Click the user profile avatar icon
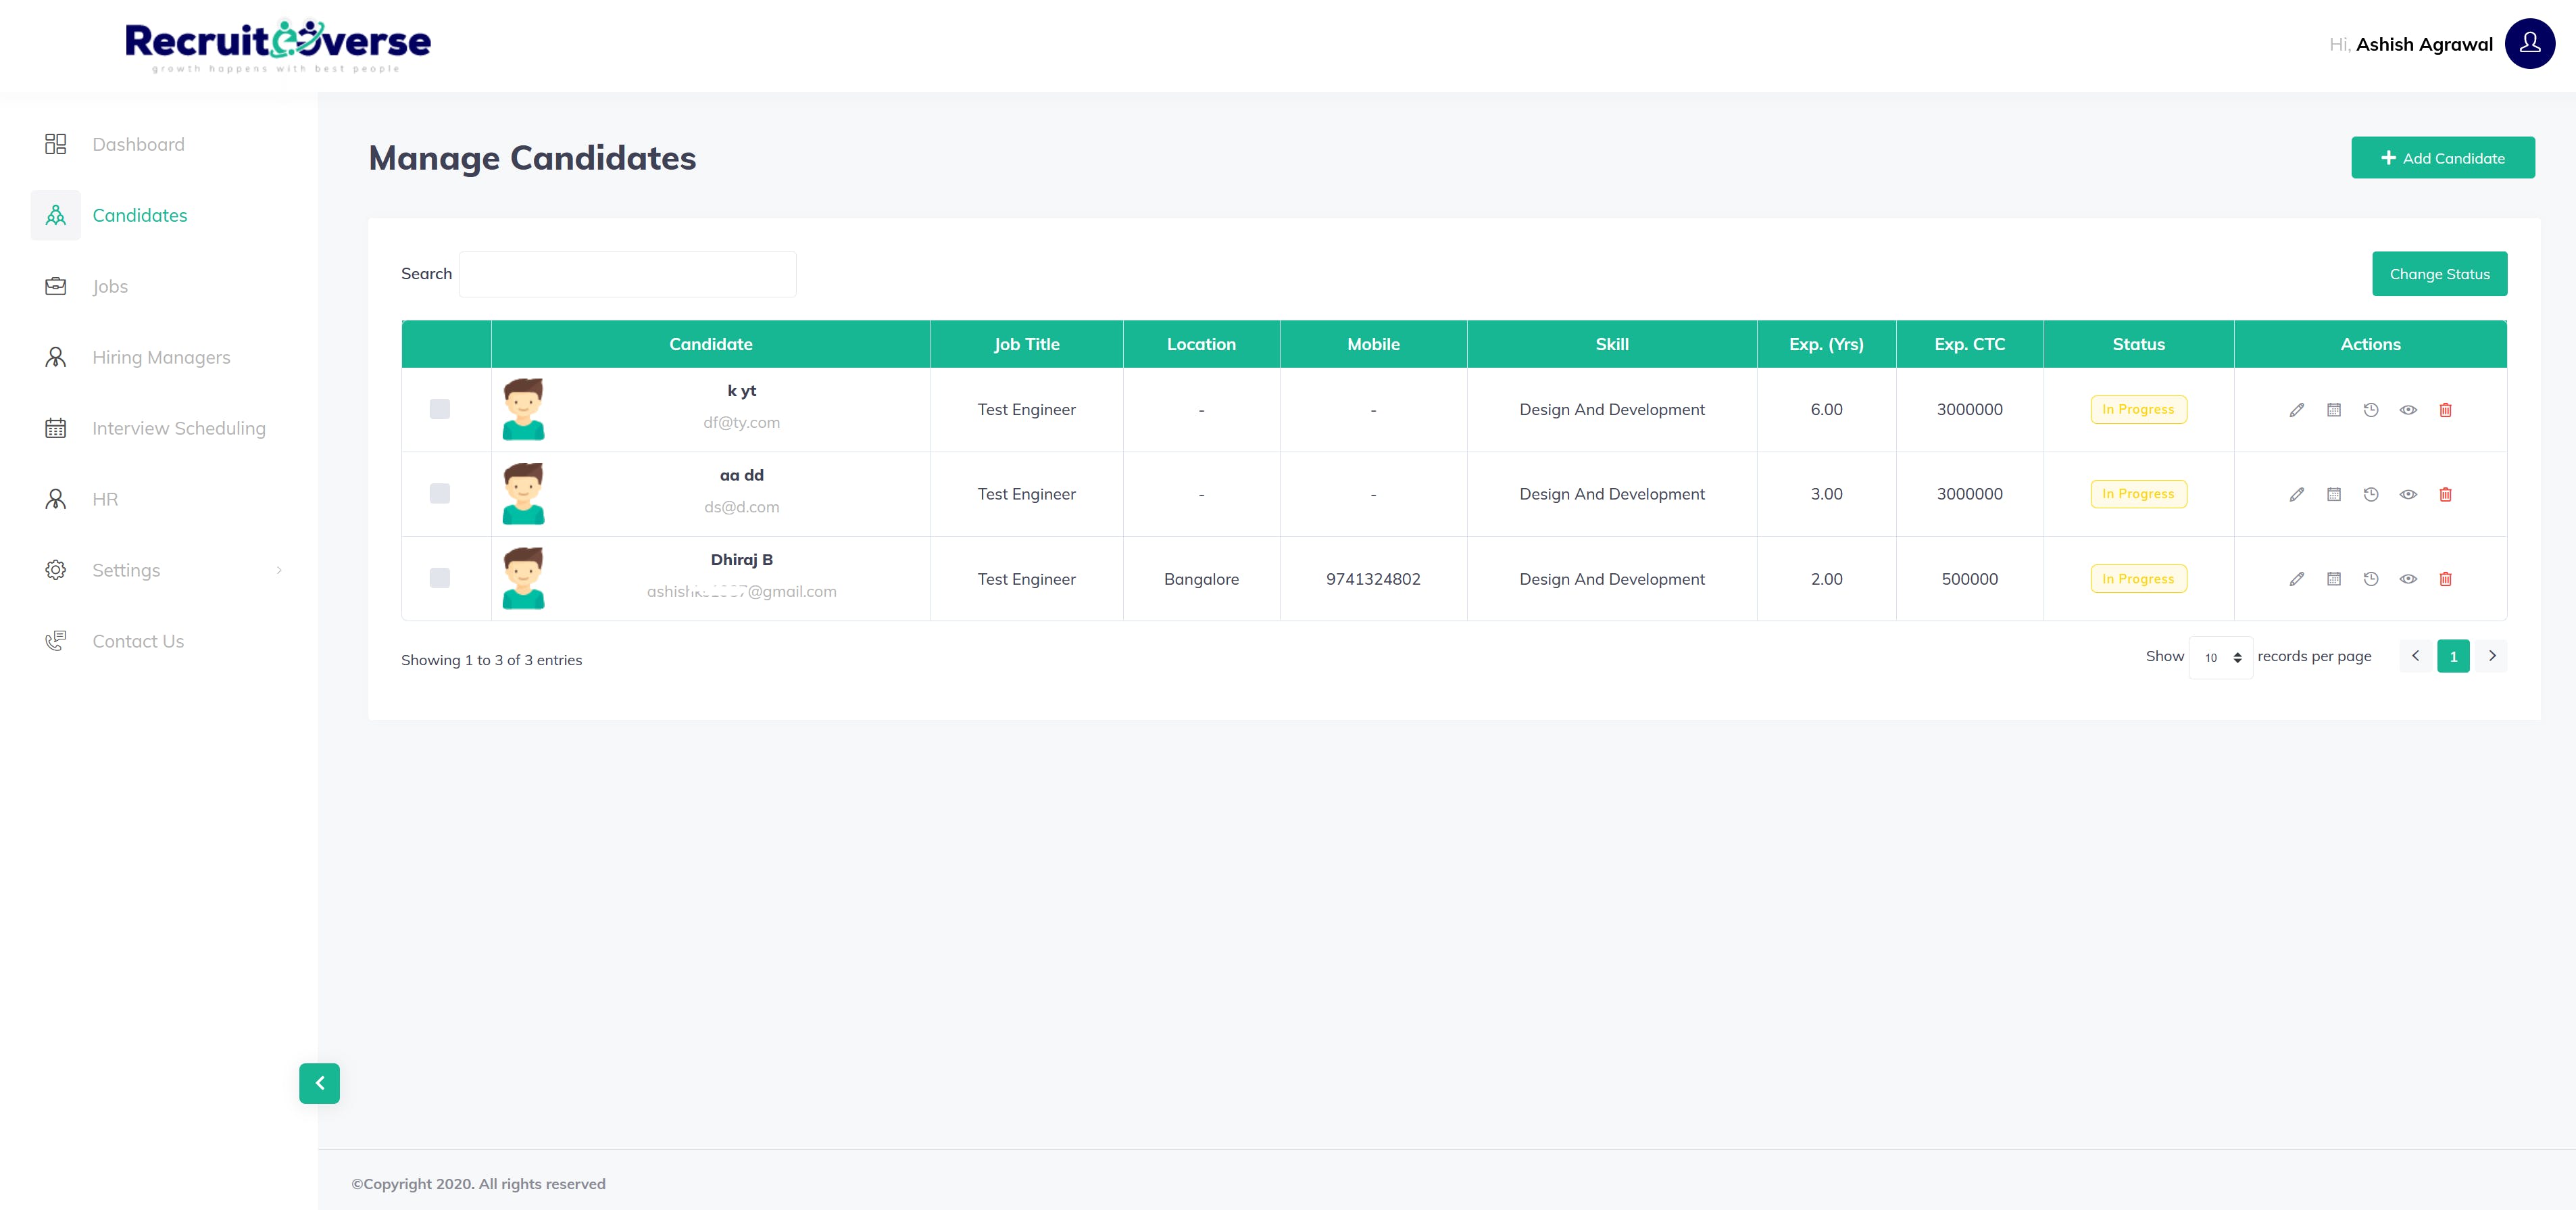 (2529, 44)
